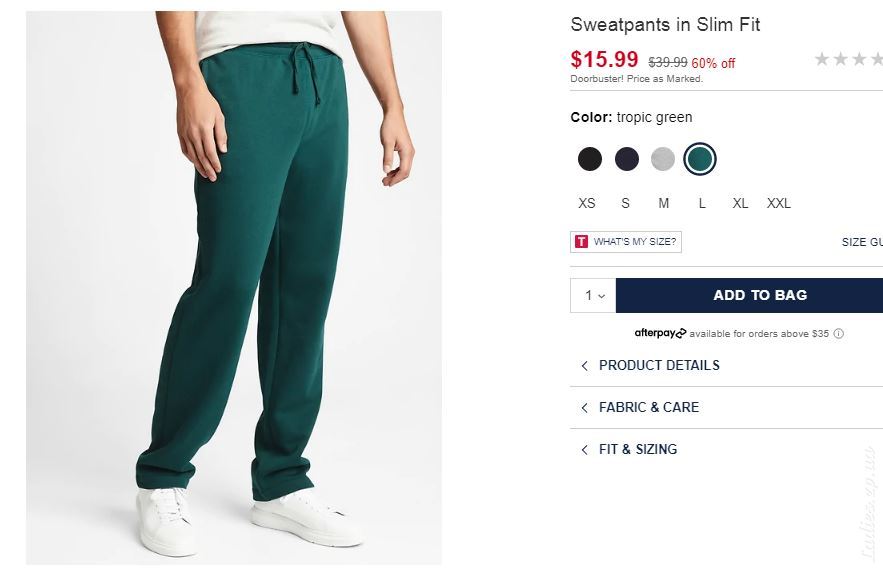This screenshot has width=883, height=570.
Task: Click the first rating star
Action: pos(822,59)
